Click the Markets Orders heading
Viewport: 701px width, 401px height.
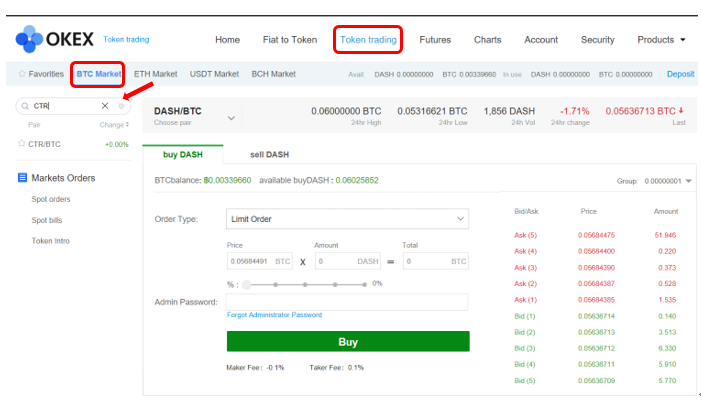coord(63,178)
